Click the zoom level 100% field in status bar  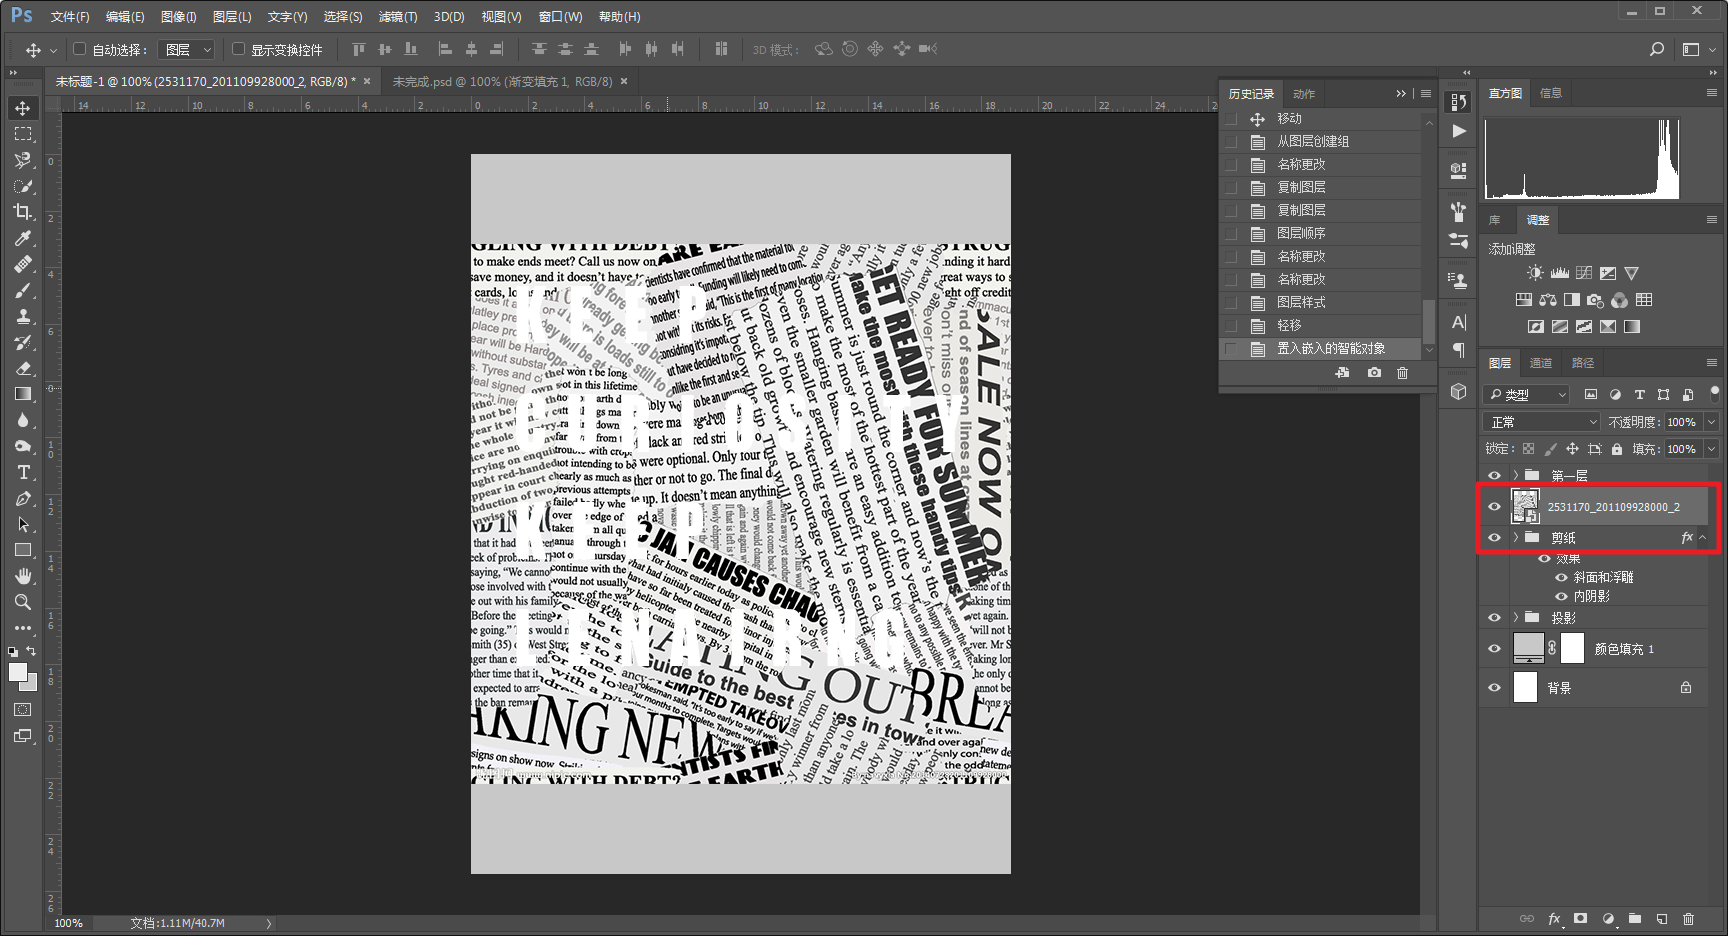(70, 923)
